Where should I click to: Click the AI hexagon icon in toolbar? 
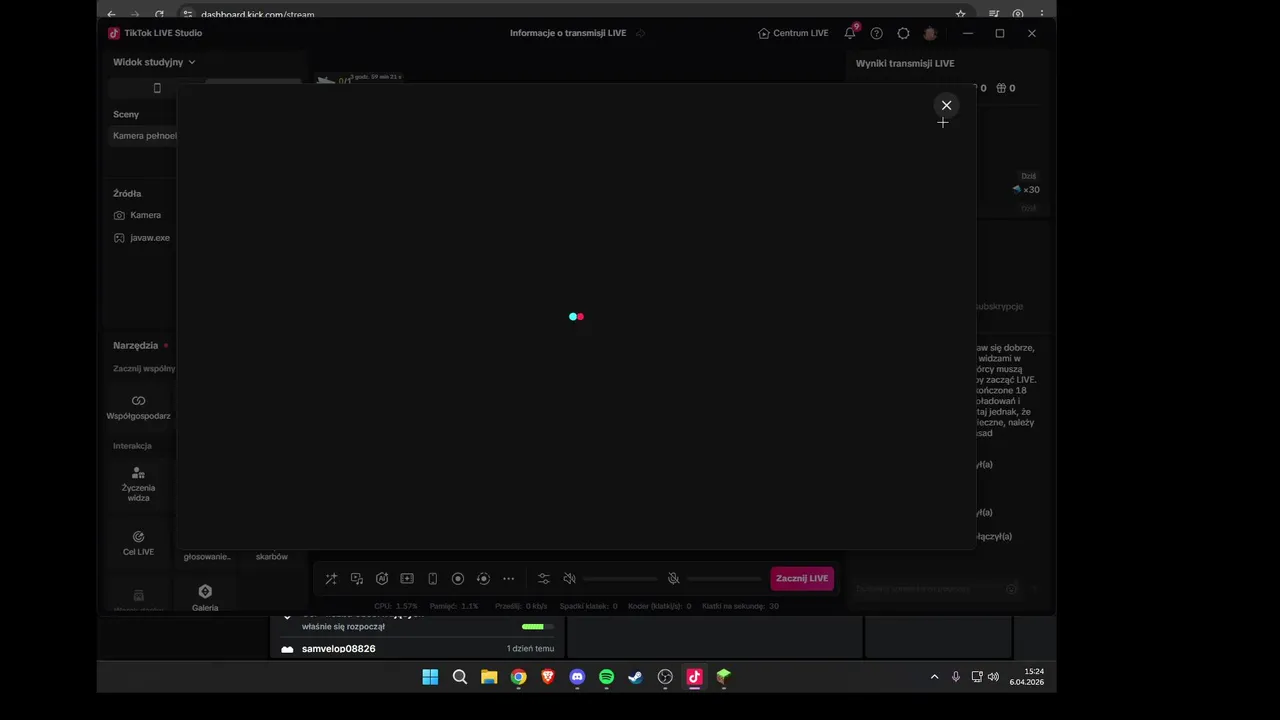[382, 578]
